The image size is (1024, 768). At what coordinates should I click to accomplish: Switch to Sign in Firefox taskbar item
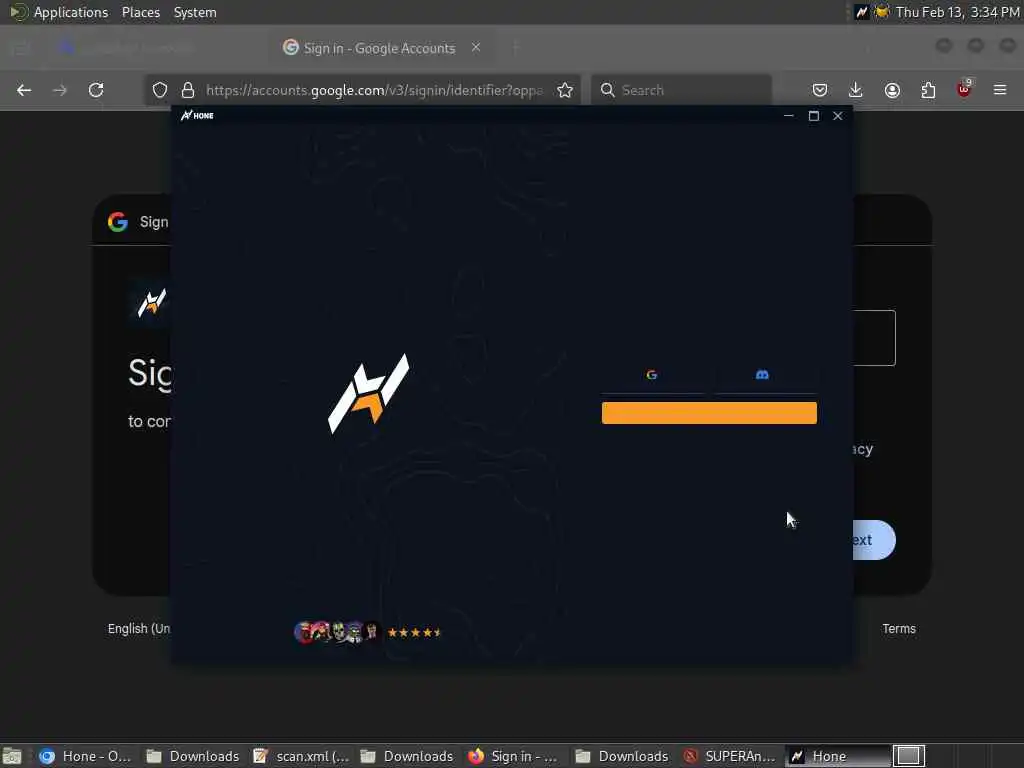pos(514,756)
